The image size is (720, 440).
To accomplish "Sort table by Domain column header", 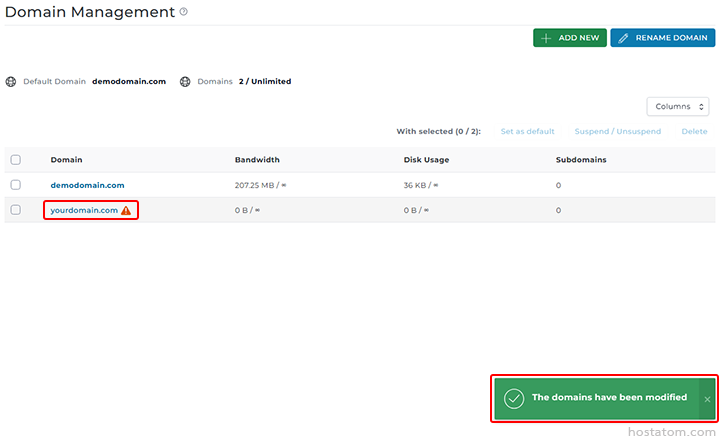I will (66, 159).
